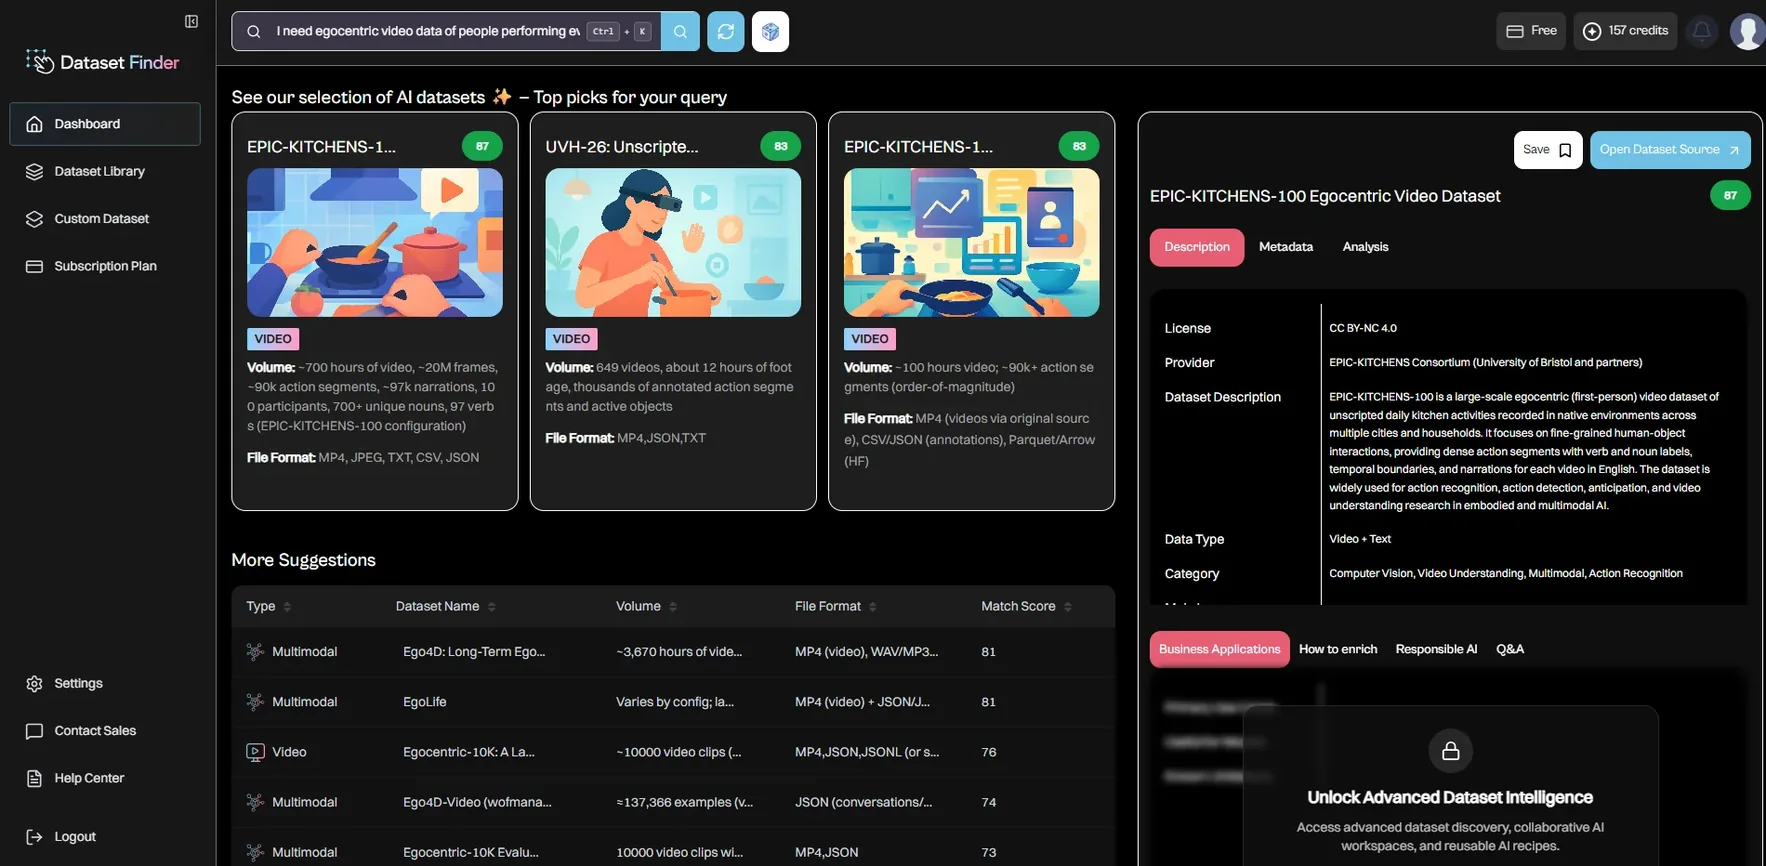The width and height of the screenshot is (1766, 866).
Task: Collapse the sidebar with the panel icon
Action: pos(191,21)
